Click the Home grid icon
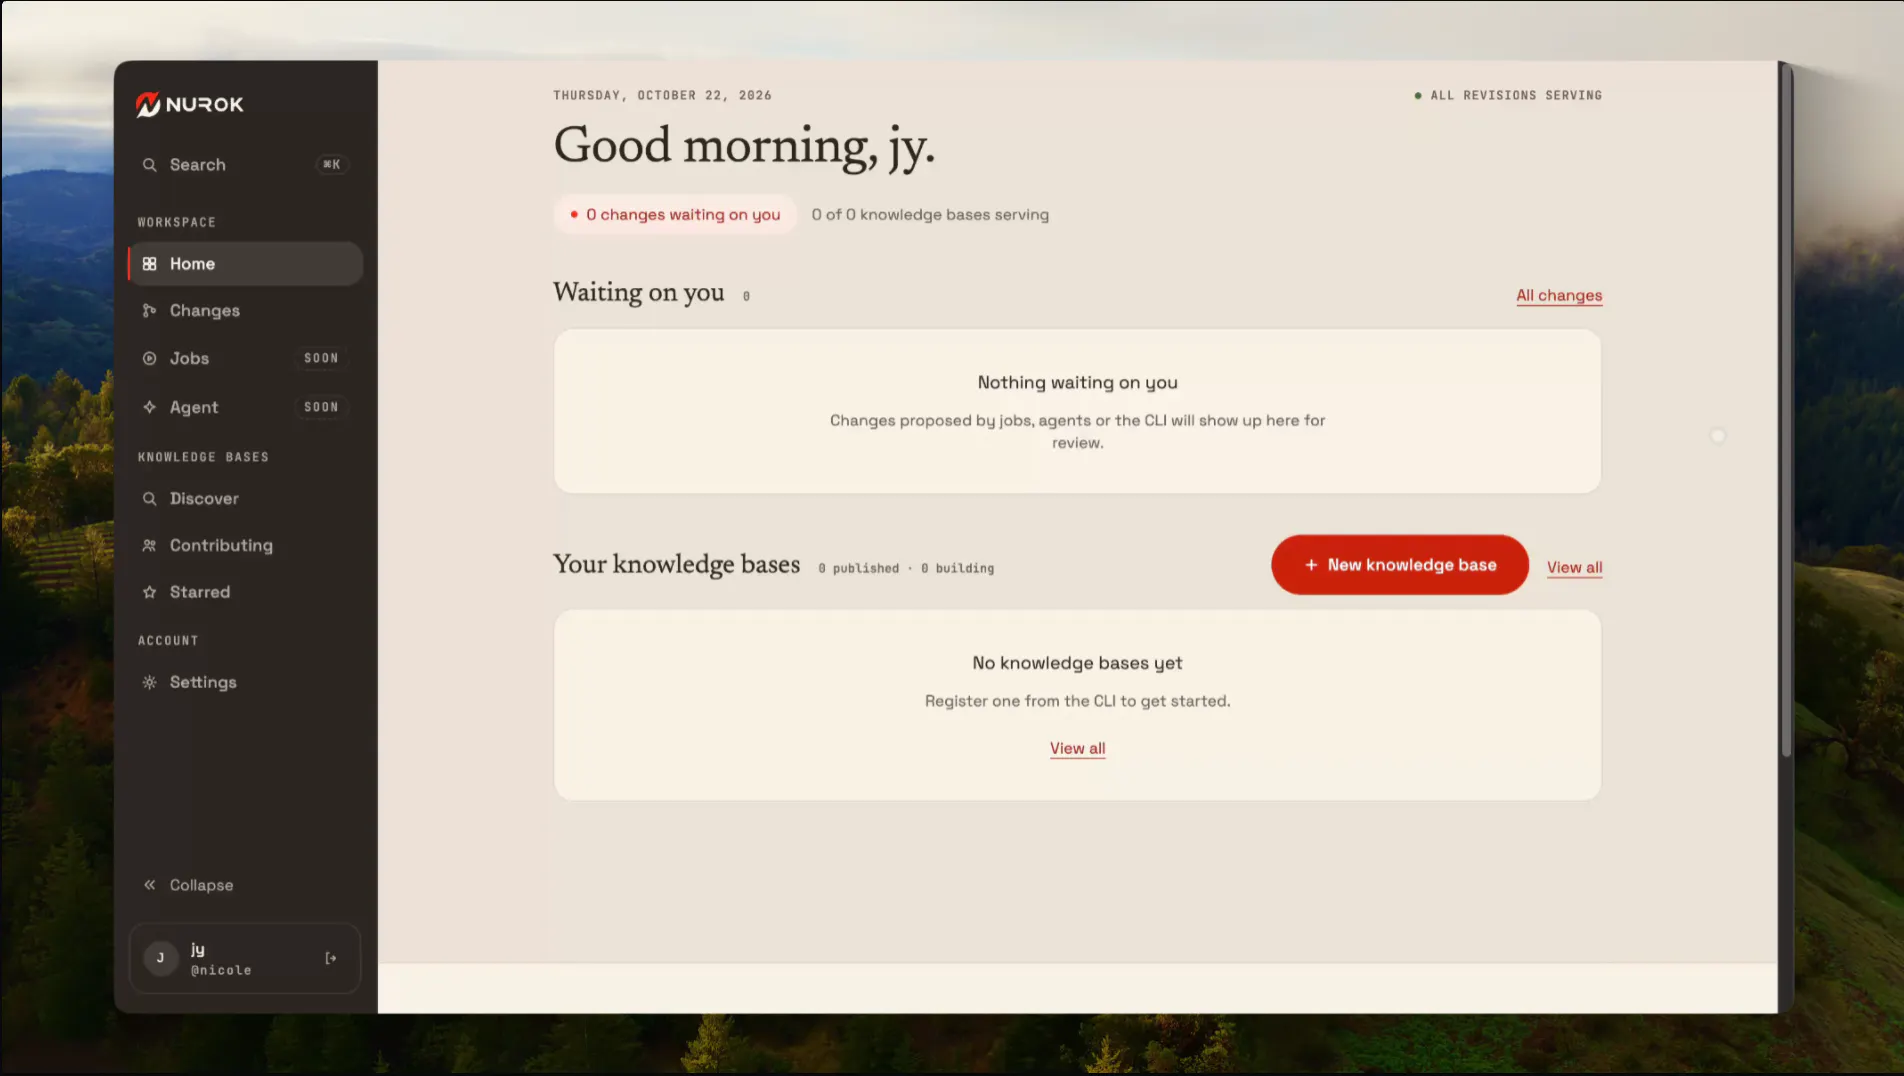This screenshot has height=1076, width=1904. tap(149, 264)
